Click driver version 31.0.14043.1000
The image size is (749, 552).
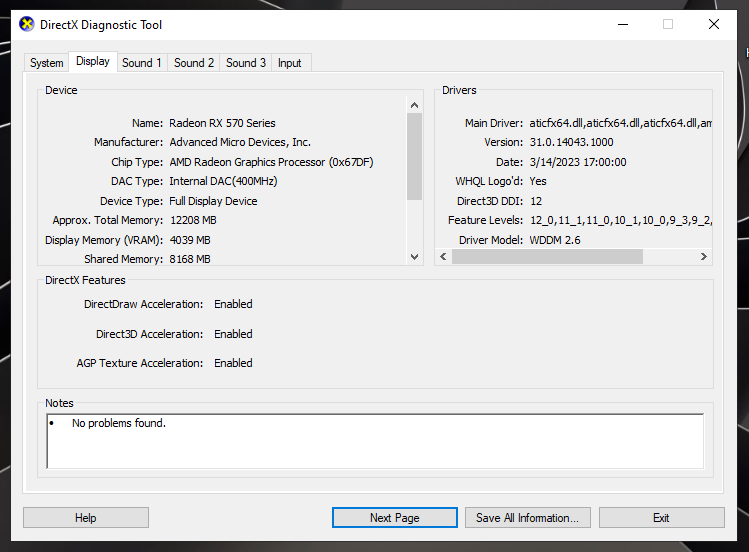[571, 142]
